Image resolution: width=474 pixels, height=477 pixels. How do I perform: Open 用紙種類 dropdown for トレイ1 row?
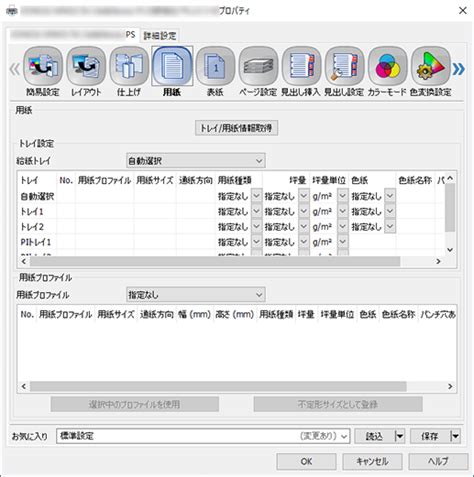point(256,211)
